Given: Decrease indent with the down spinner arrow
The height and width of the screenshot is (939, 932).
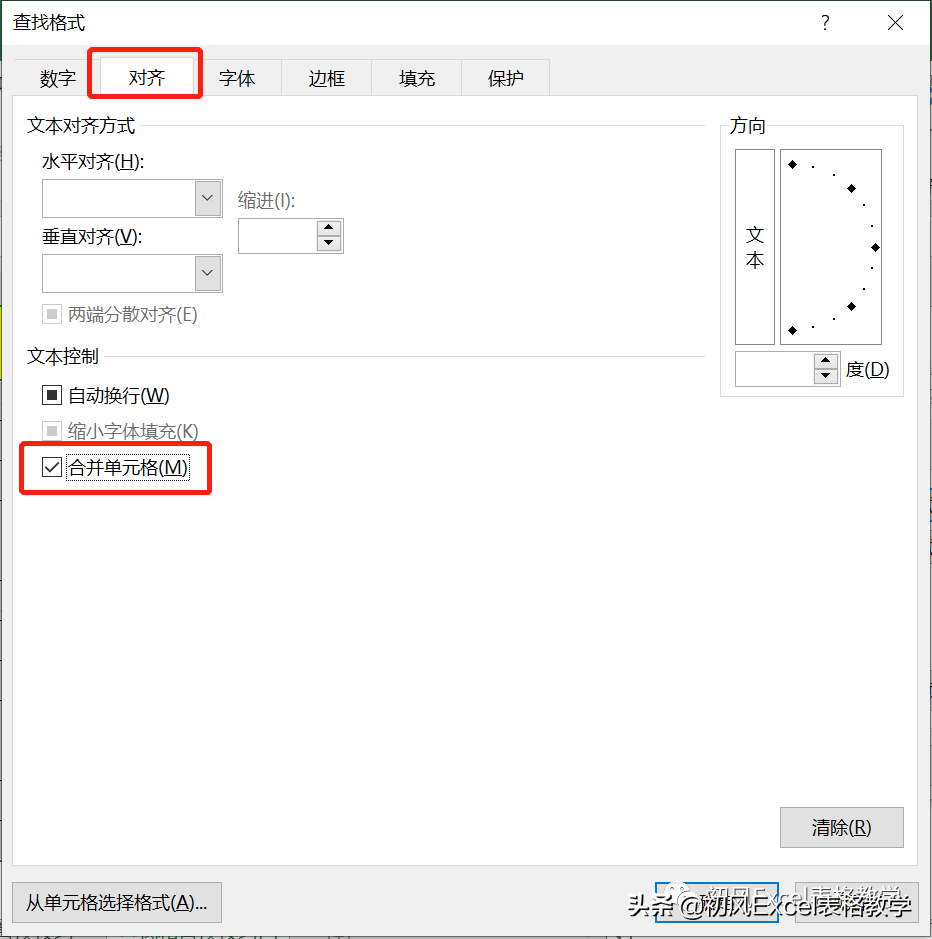Looking at the screenshot, I should 328,243.
